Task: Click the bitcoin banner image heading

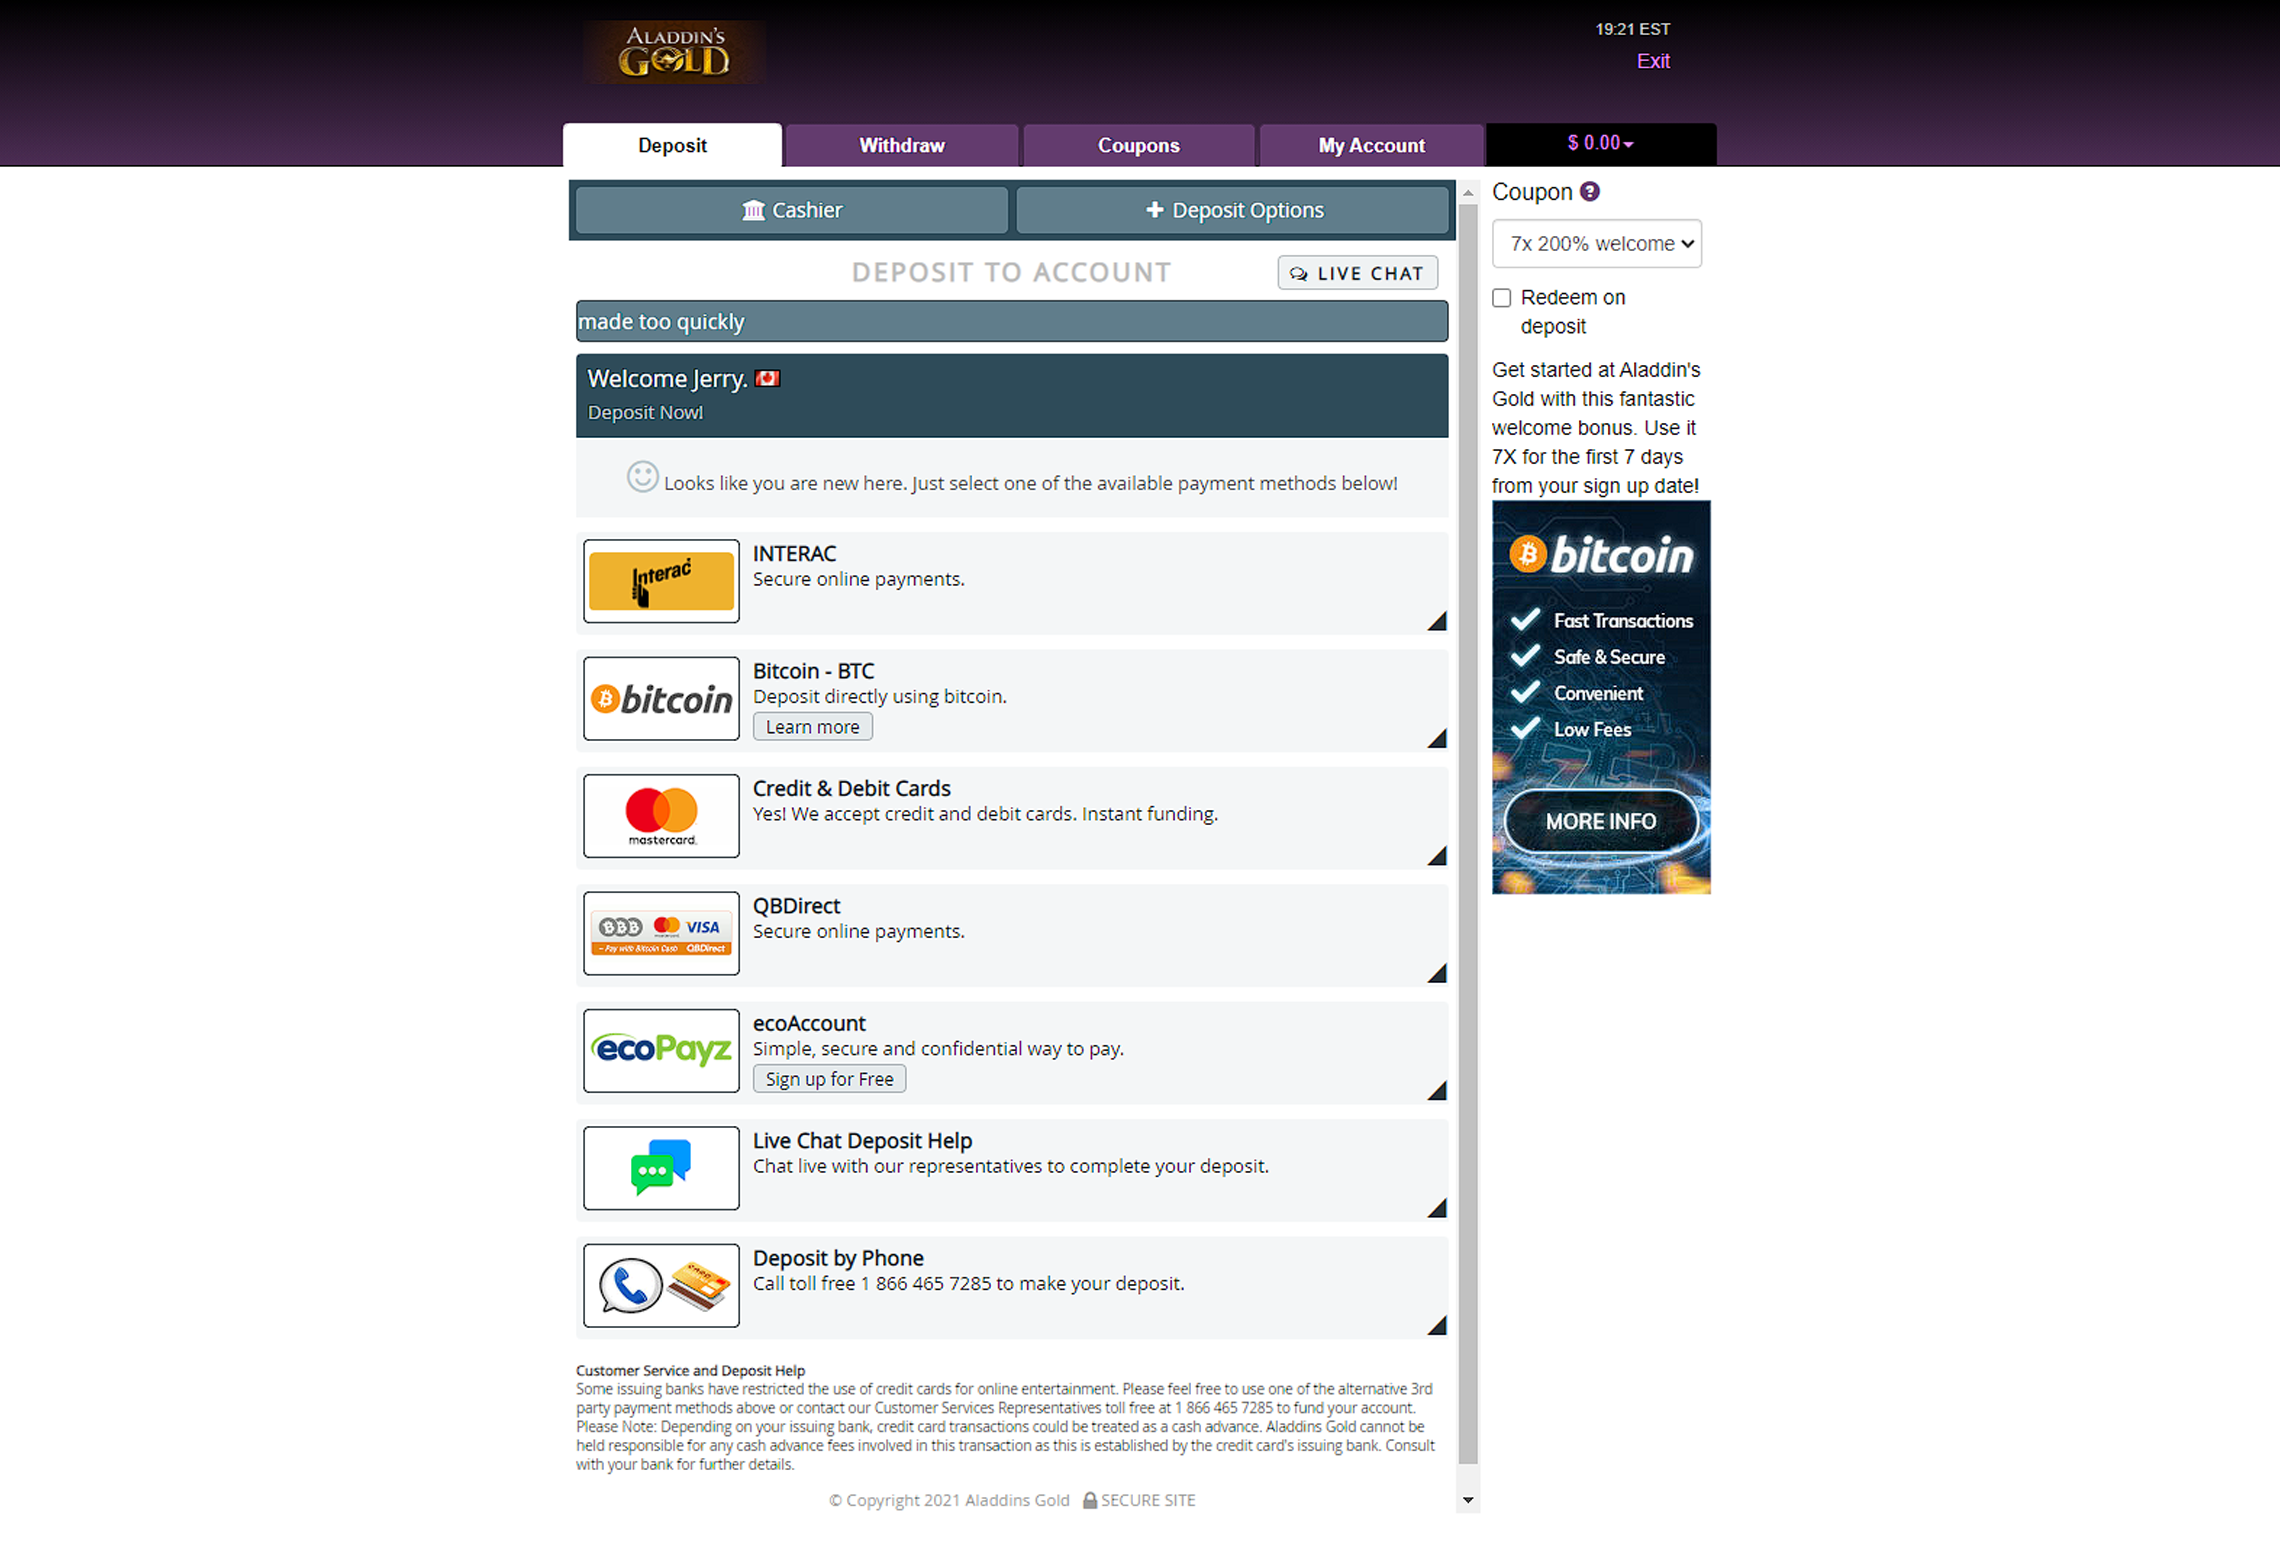Action: pos(1601,554)
